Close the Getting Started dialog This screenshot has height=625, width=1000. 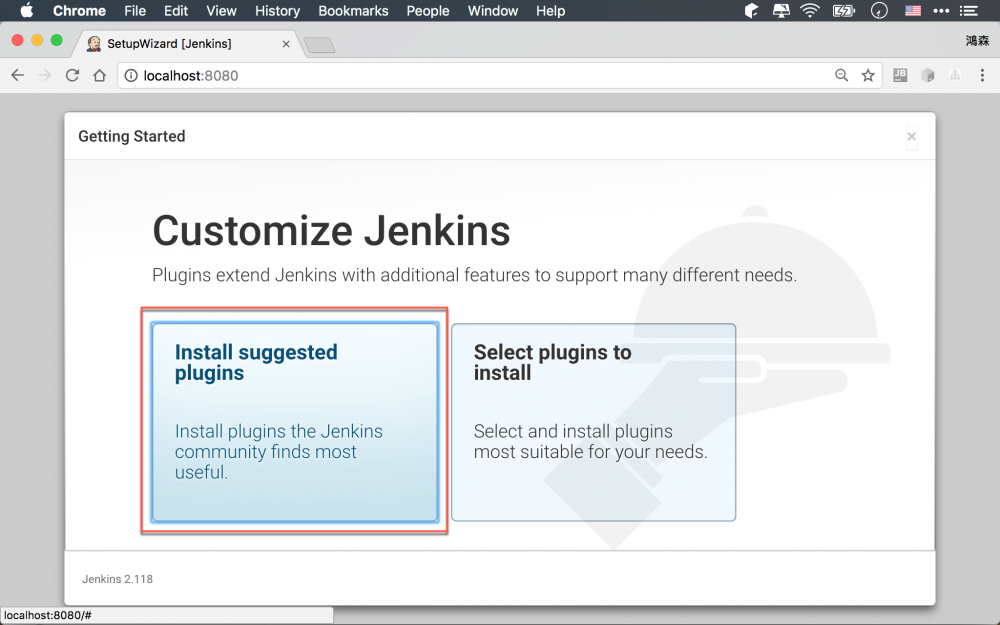pyautogui.click(x=911, y=137)
